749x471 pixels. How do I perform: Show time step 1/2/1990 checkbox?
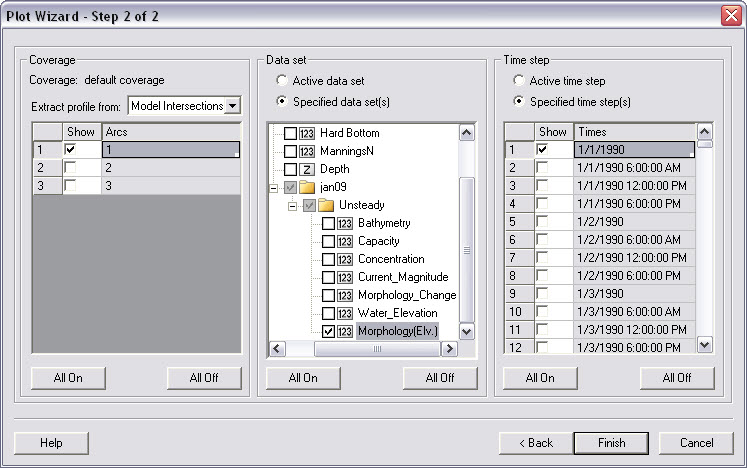542,222
